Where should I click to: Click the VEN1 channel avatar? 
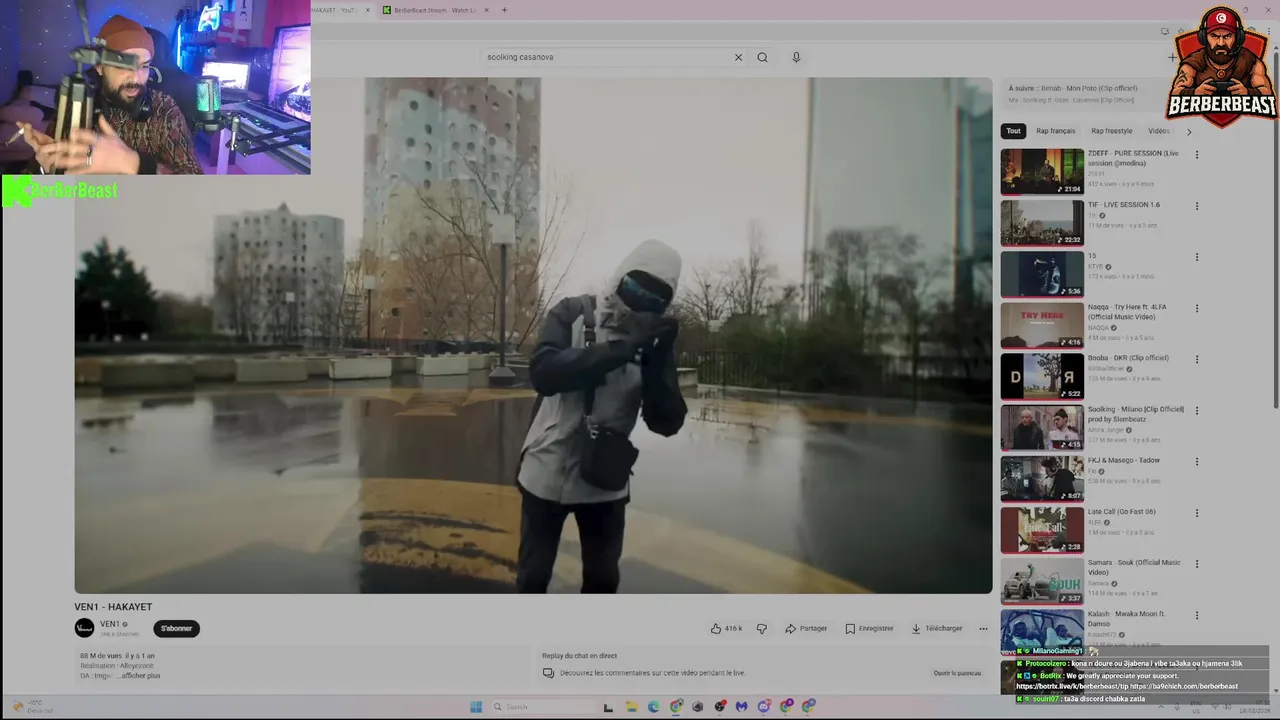pos(84,628)
